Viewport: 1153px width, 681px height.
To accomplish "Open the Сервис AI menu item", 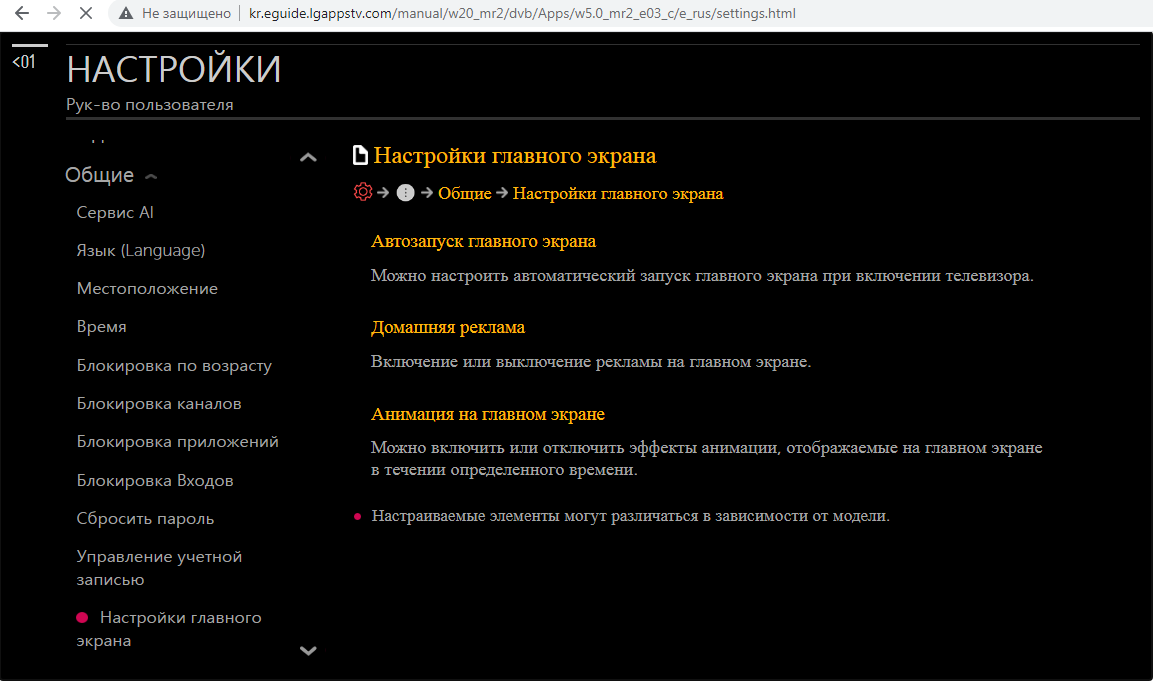I will coord(115,212).
